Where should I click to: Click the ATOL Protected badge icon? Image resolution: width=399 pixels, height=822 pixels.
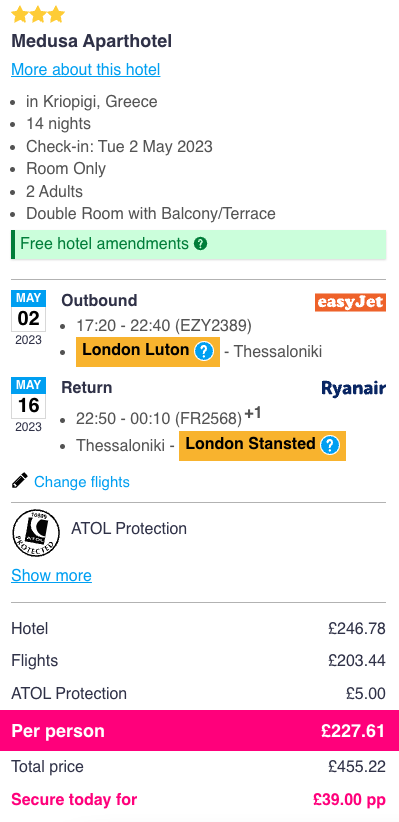click(36, 533)
